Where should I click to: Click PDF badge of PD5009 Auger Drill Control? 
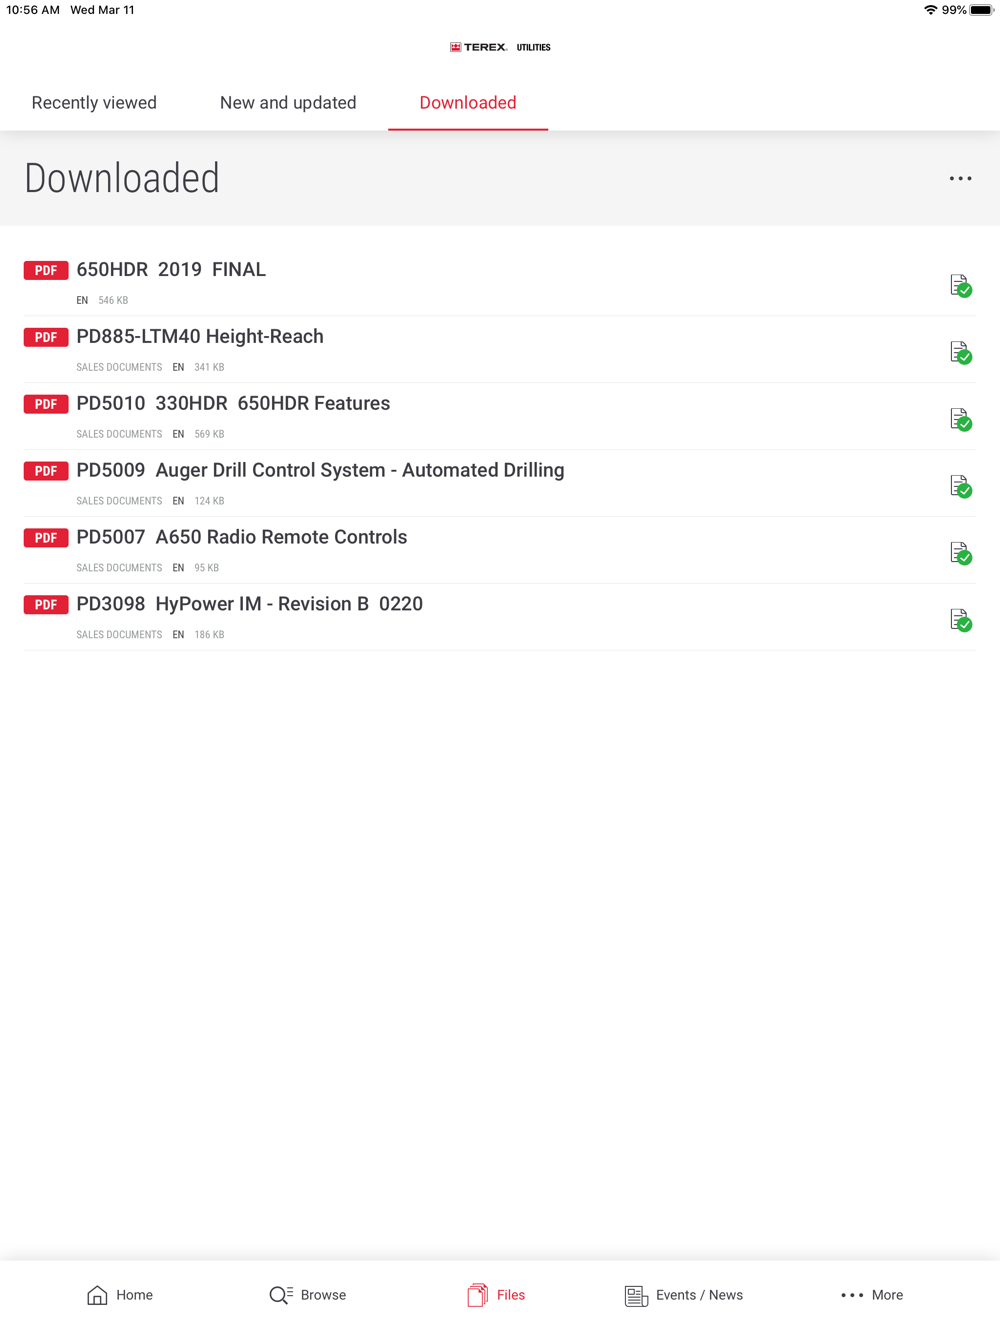(x=46, y=471)
